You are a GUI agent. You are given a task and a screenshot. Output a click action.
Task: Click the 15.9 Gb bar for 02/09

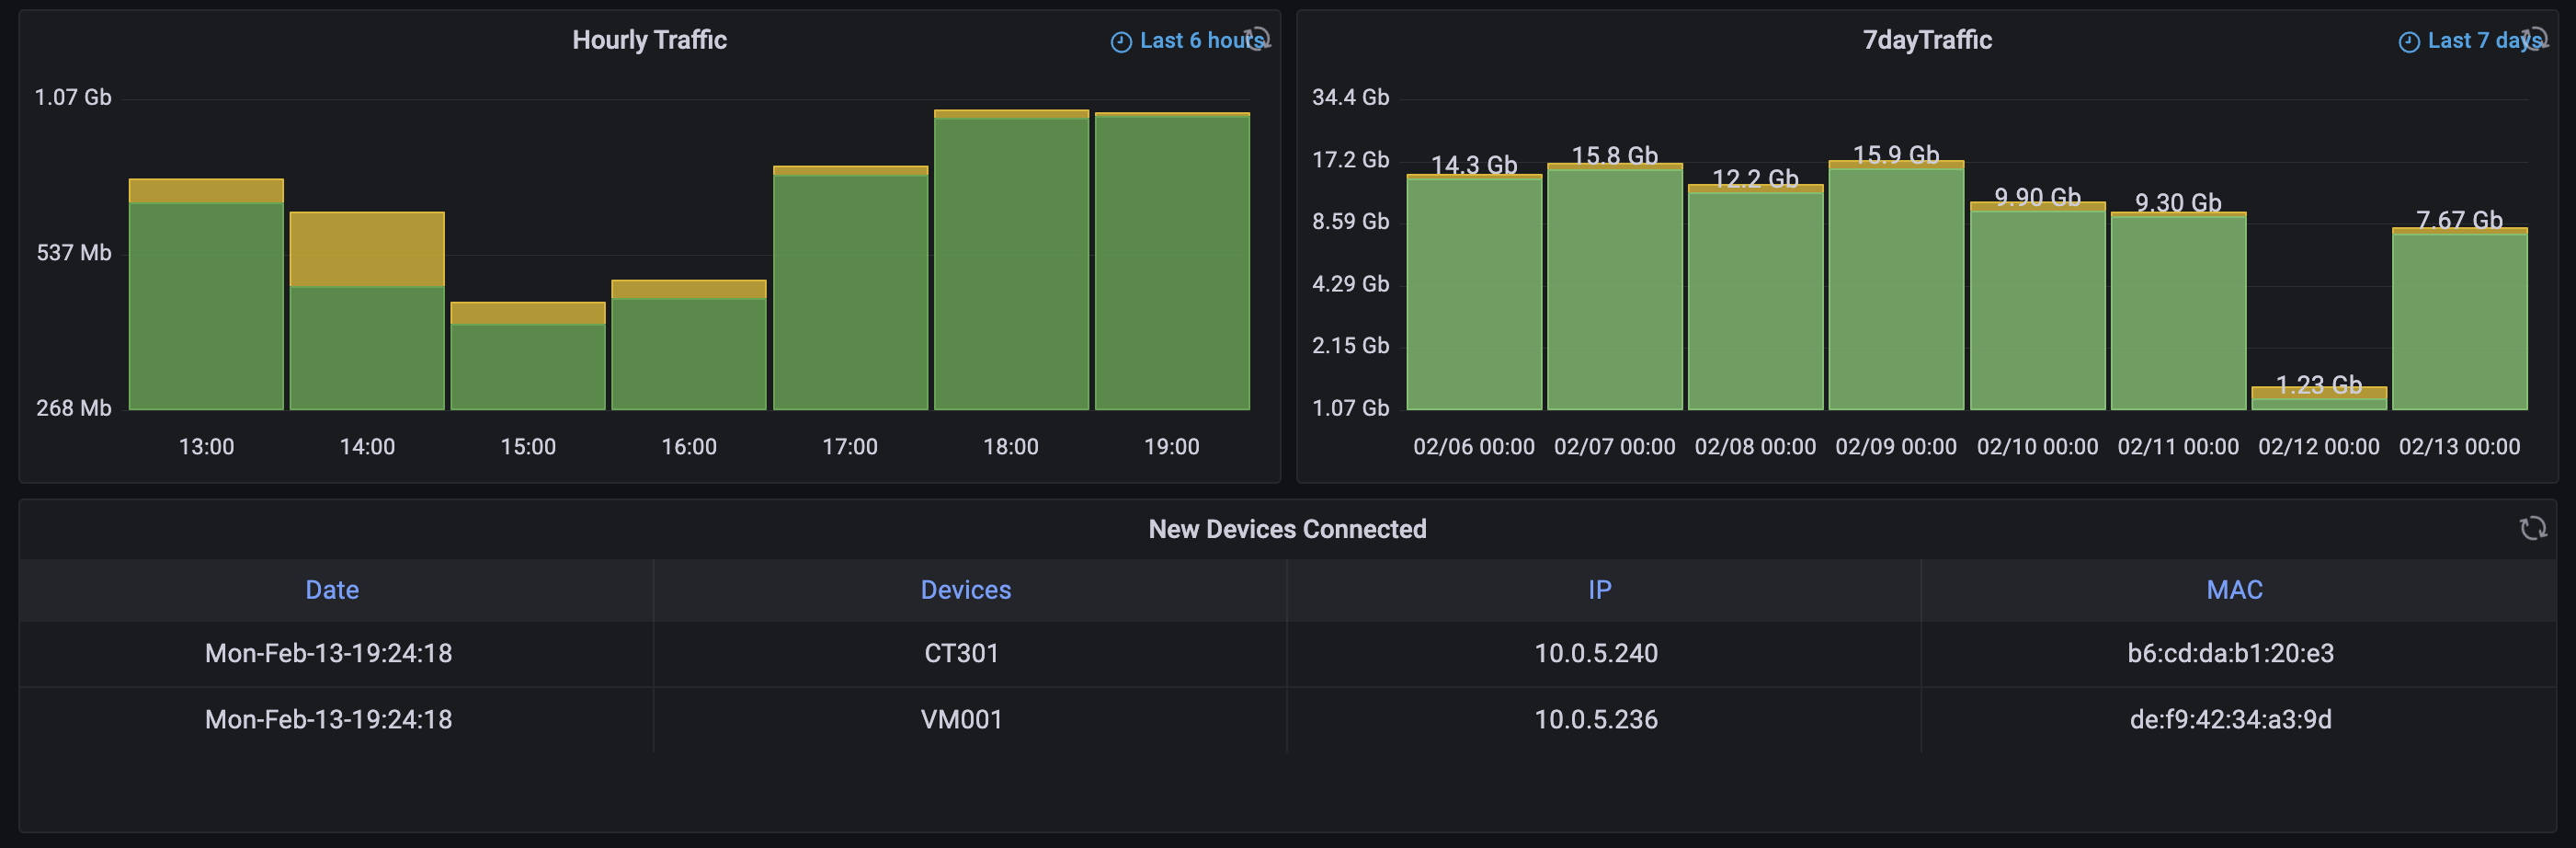tap(1896, 285)
